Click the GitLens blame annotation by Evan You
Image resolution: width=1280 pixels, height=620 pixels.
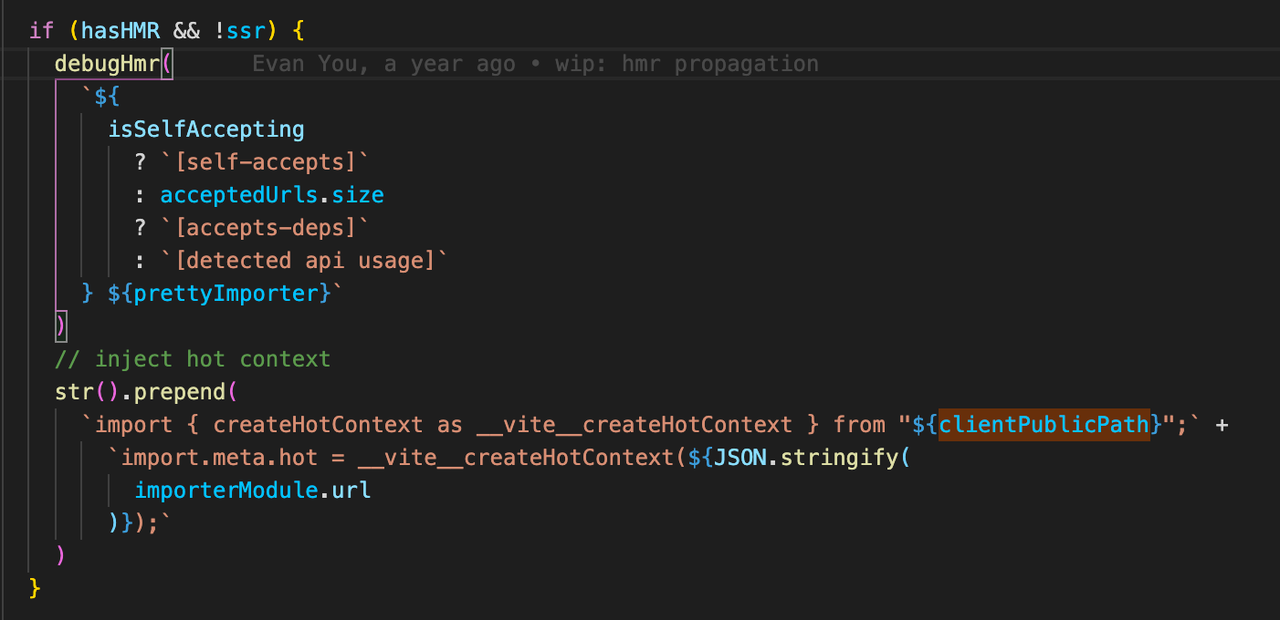pos(535,64)
